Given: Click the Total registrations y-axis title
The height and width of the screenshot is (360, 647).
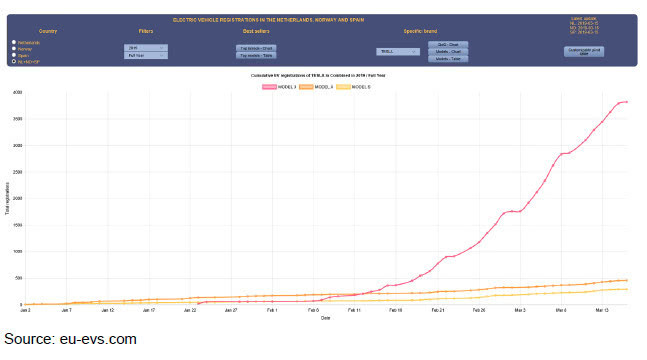Looking at the screenshot, I should tap(7, 199).
